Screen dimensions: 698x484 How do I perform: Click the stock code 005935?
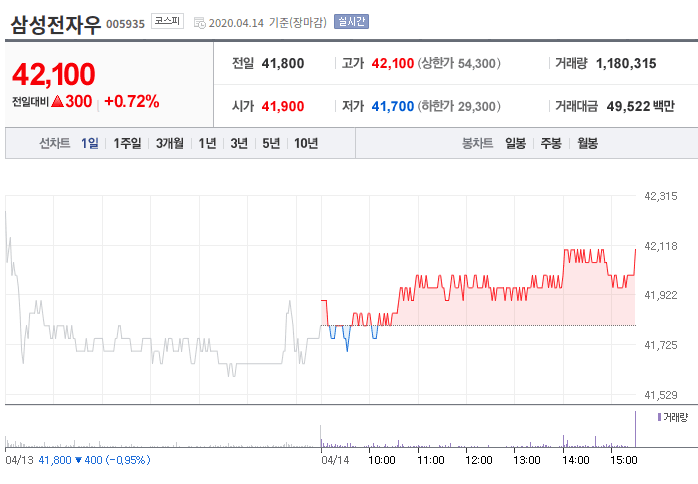tap(127, 23)
